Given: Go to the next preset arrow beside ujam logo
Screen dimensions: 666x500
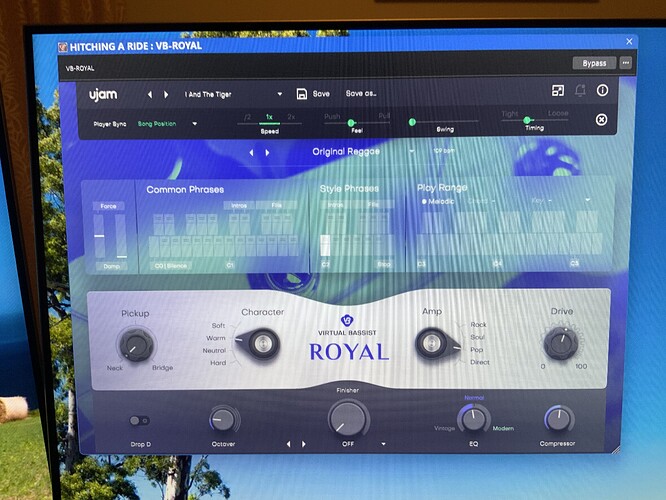Looking at the screenshot, I should coord(166,94).
